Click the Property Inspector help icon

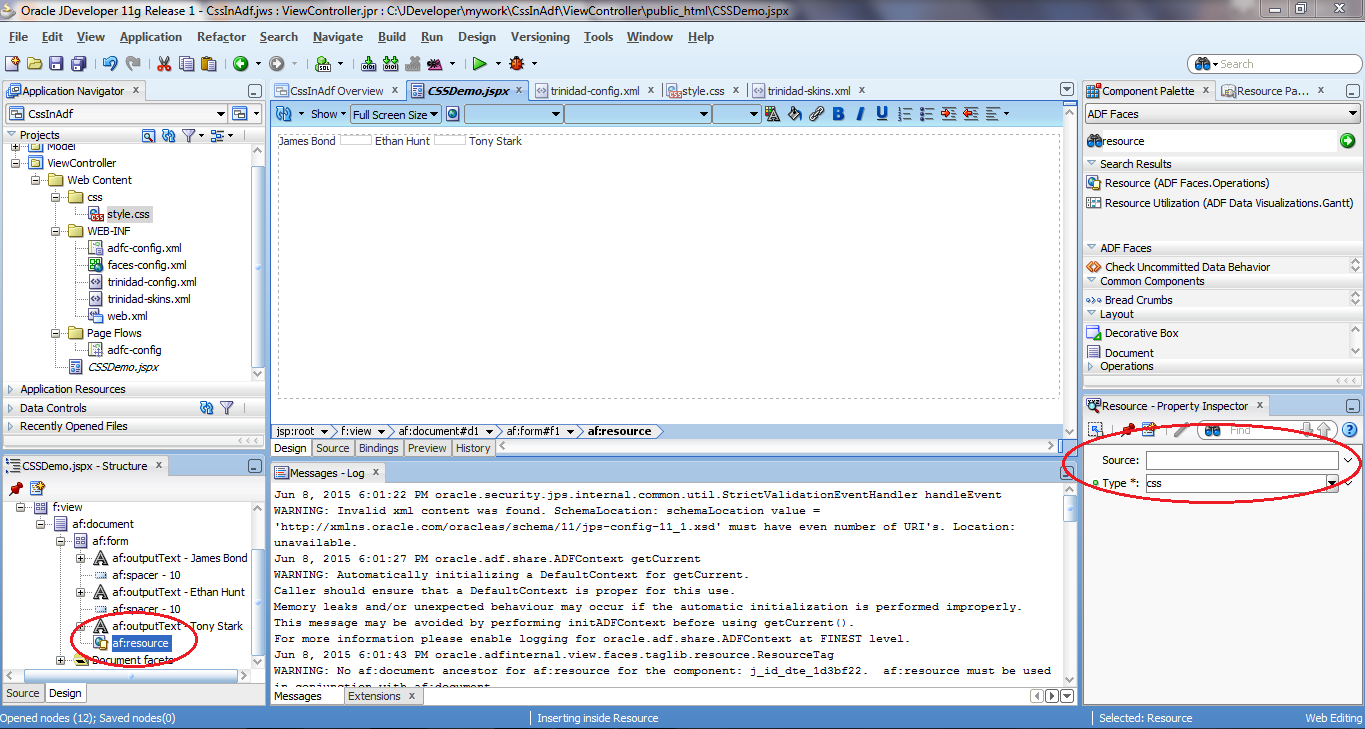pos(1349,430)
